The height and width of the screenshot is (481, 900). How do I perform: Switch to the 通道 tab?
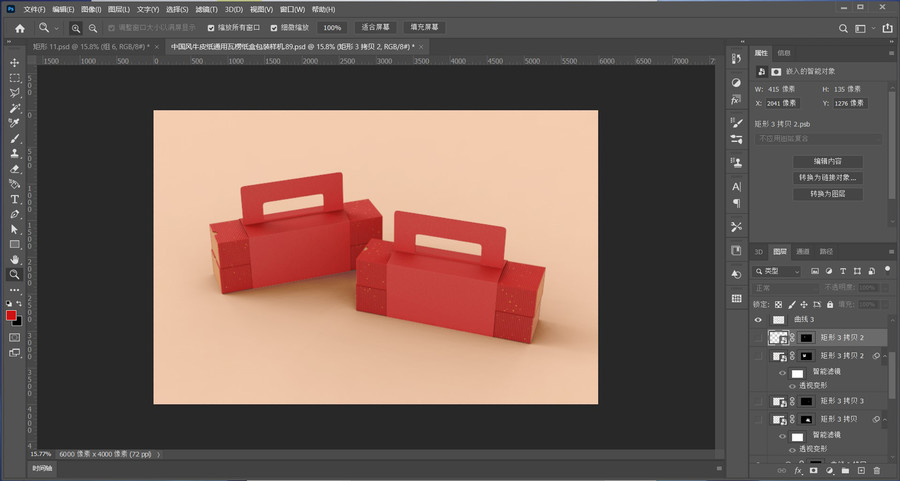click(802, 251)
